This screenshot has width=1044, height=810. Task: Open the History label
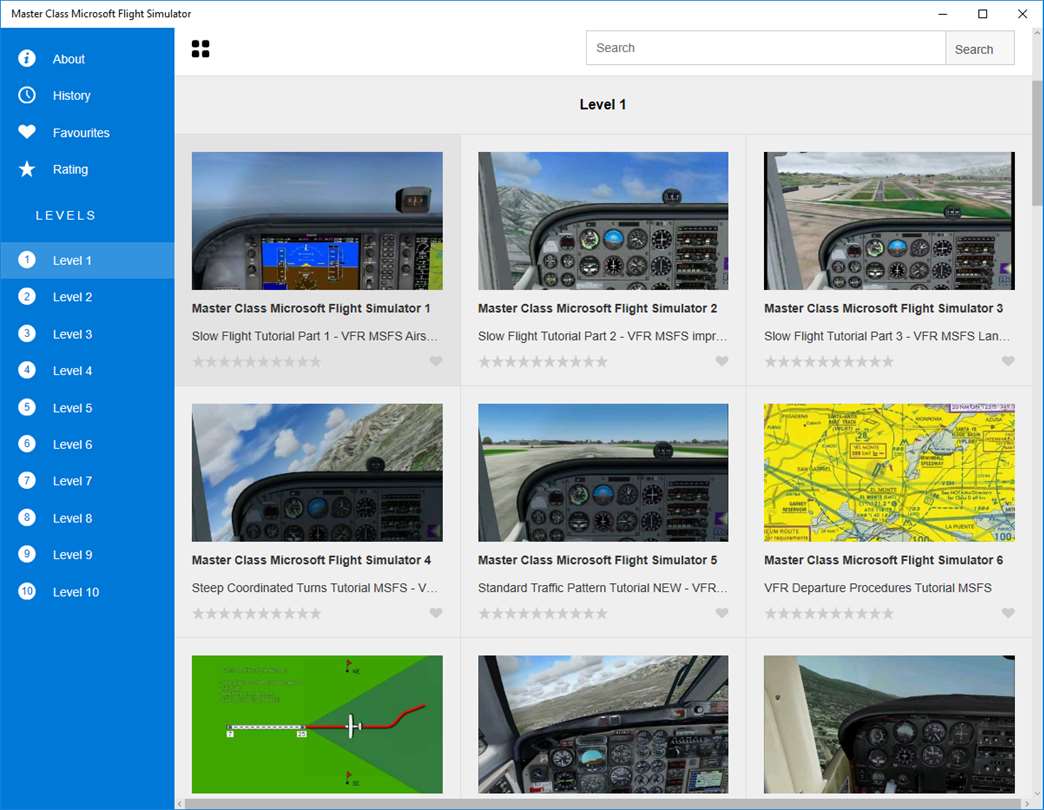[71, 96]
